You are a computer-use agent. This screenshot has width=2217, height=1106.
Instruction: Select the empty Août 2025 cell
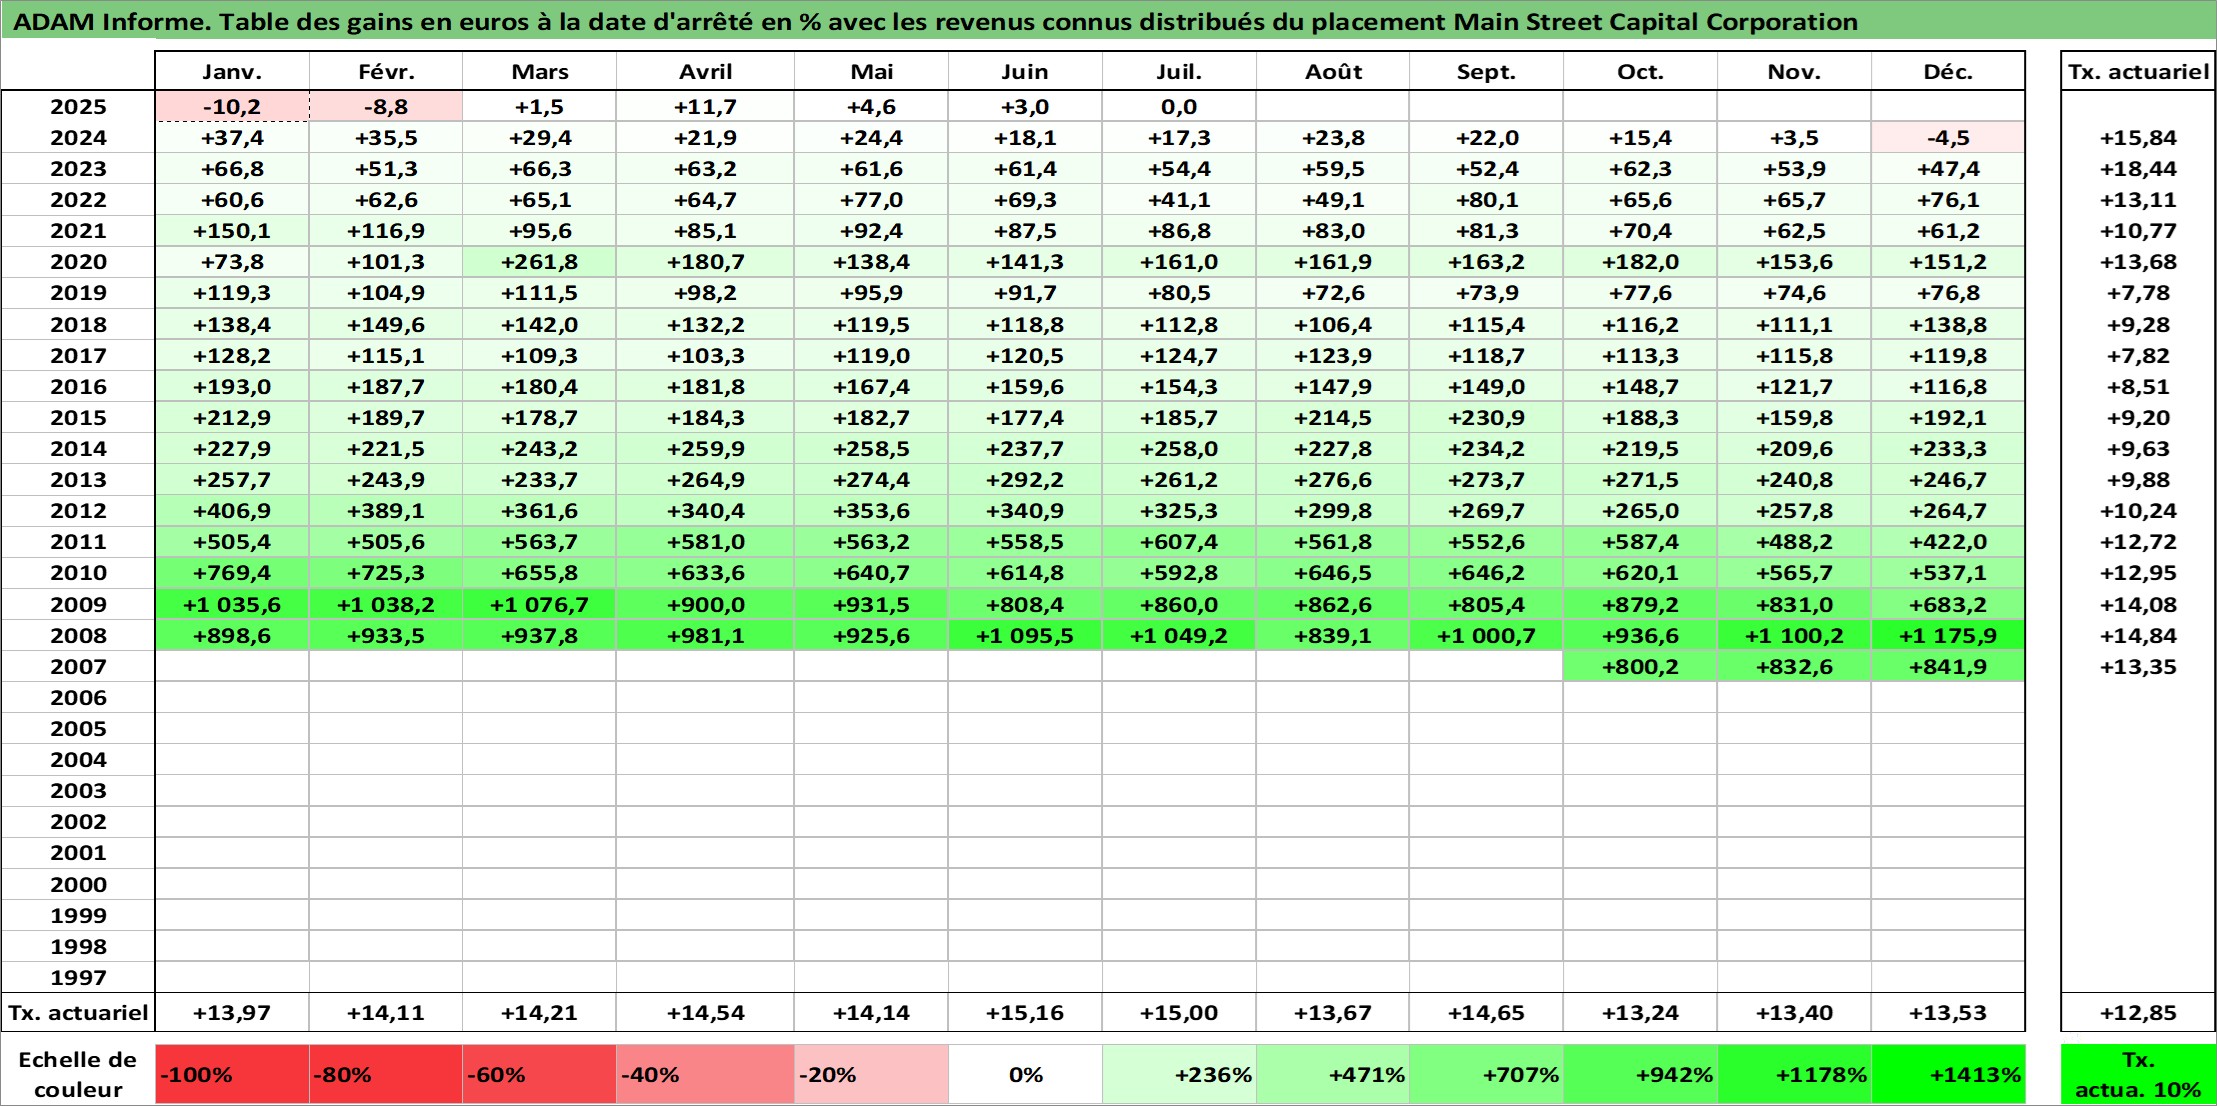coord(1333,107)
